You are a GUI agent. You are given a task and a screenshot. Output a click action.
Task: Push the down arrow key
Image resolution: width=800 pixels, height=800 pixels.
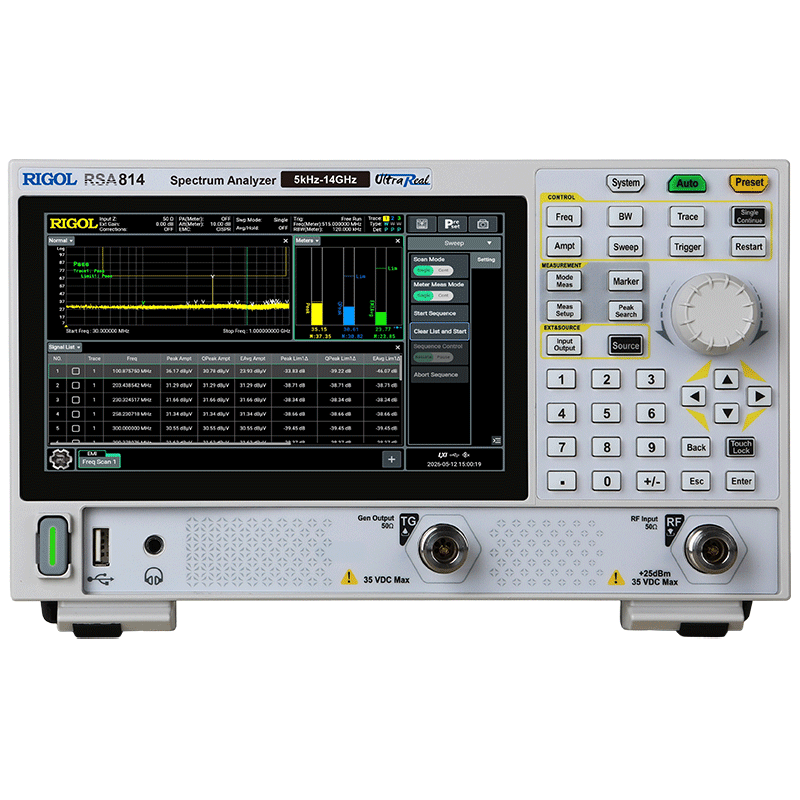point(727,413)
